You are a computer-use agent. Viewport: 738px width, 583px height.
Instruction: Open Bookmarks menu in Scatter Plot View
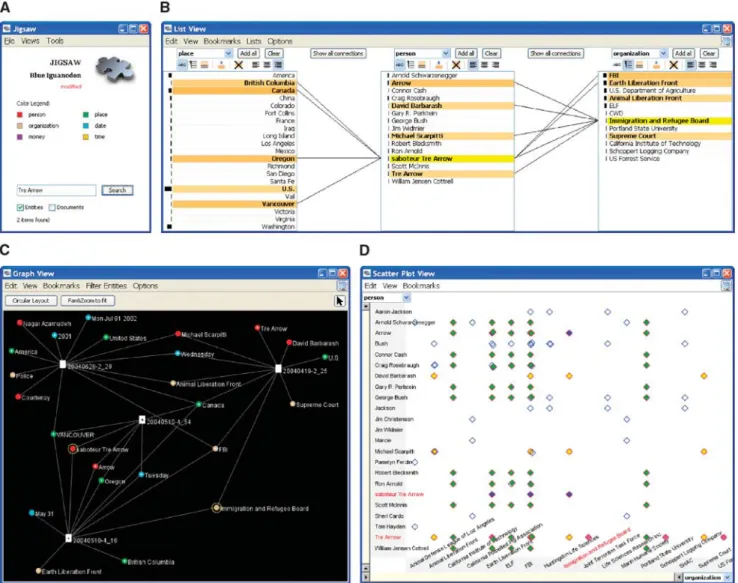click(421, 286)
